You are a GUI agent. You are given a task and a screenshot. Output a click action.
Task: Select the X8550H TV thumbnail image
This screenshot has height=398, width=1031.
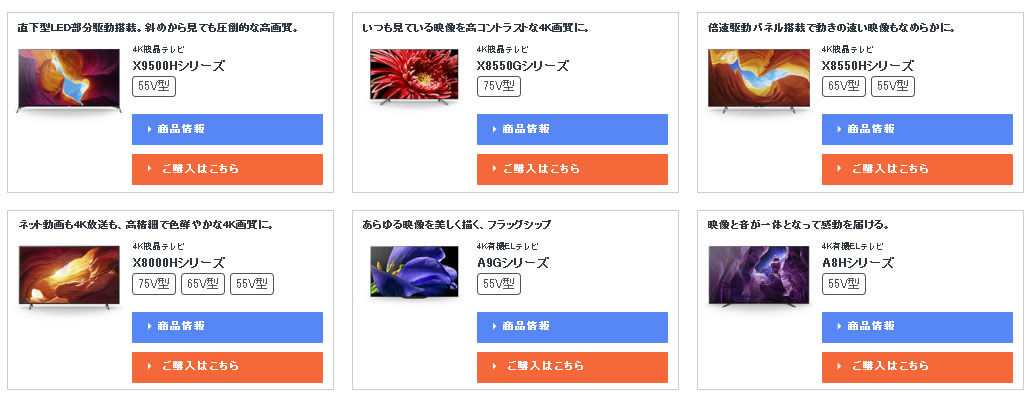pos(759,80)
